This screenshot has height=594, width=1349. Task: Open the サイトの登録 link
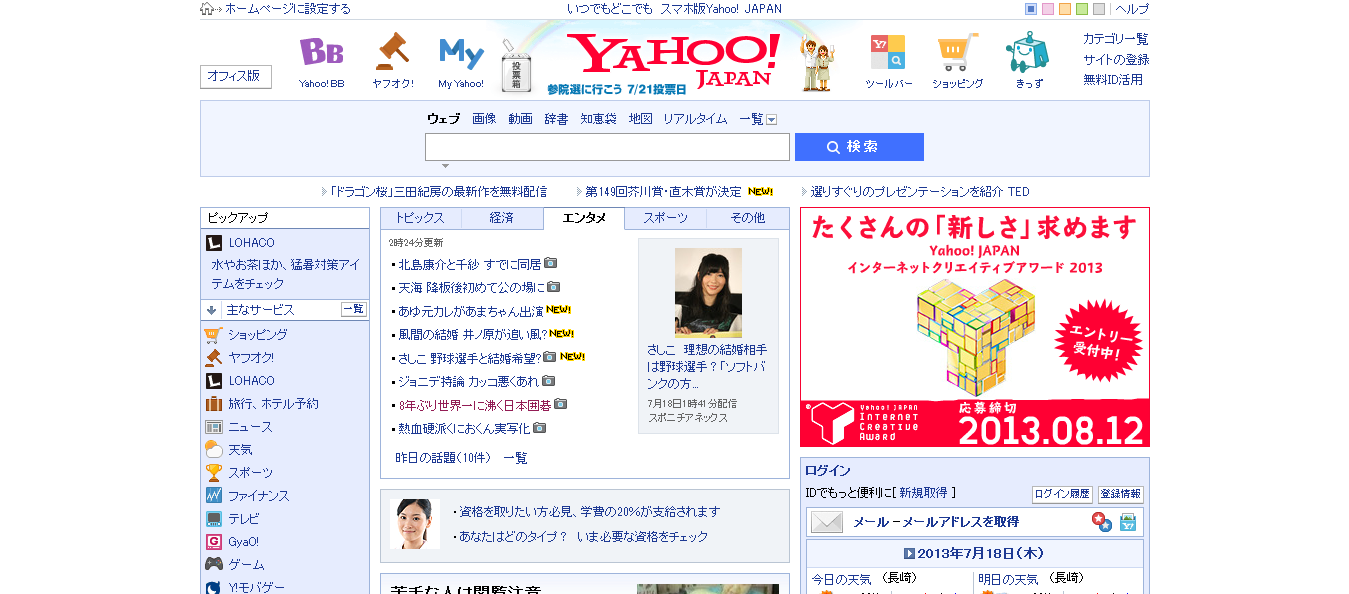tap(1116, 59)
